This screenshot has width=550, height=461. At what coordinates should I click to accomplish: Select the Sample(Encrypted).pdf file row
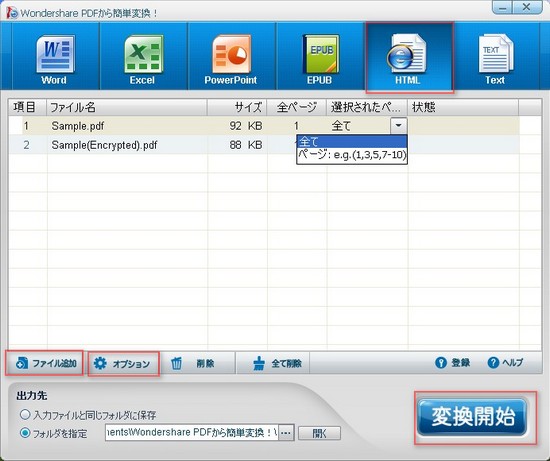[264, 145]
